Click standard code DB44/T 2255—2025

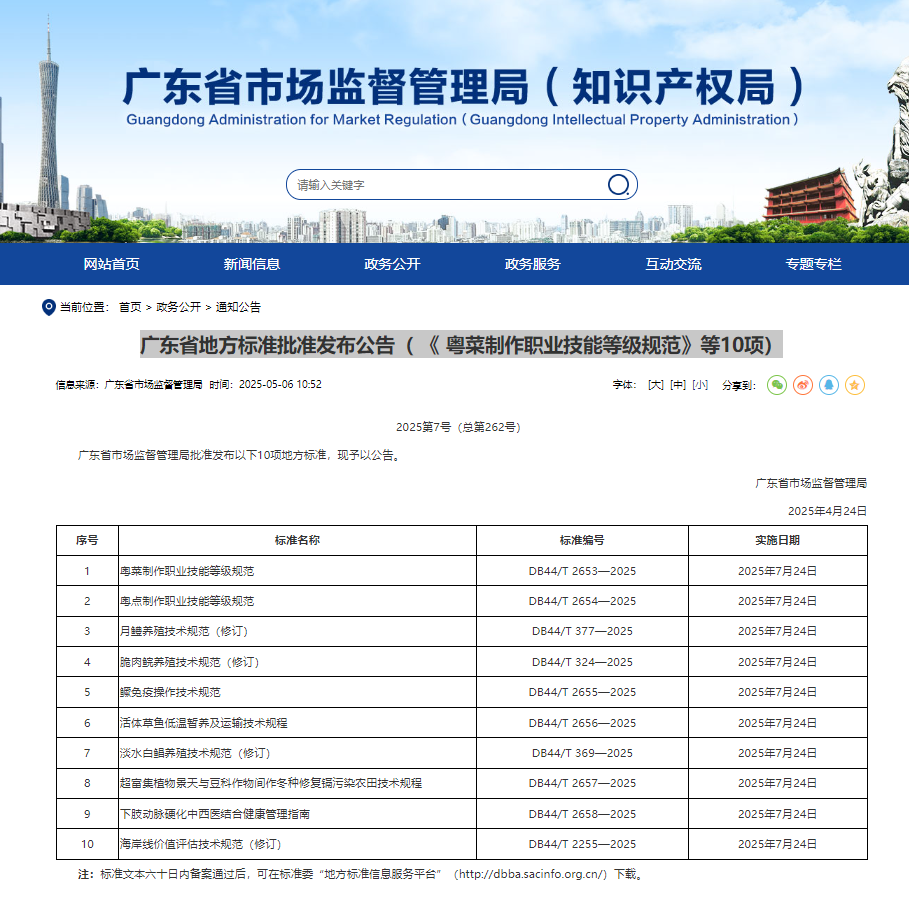582,844
